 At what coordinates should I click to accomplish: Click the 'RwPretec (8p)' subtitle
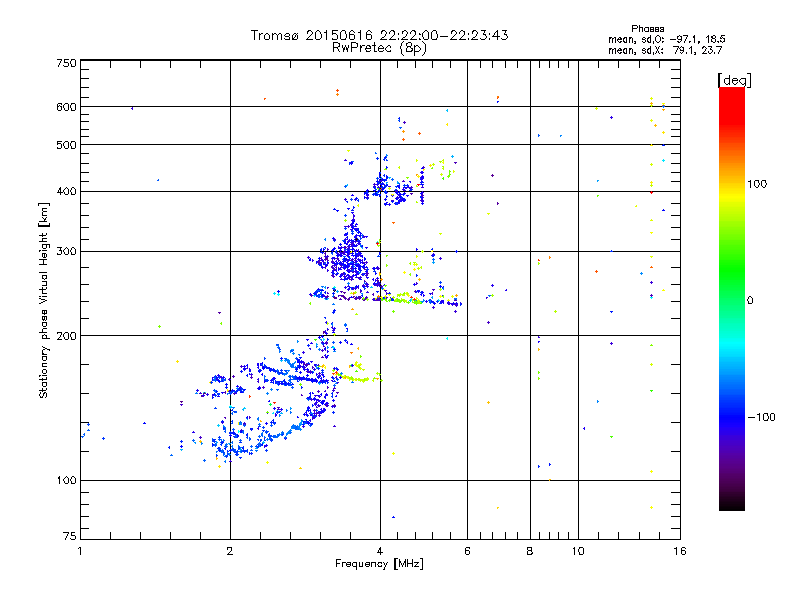click(379, 48)
